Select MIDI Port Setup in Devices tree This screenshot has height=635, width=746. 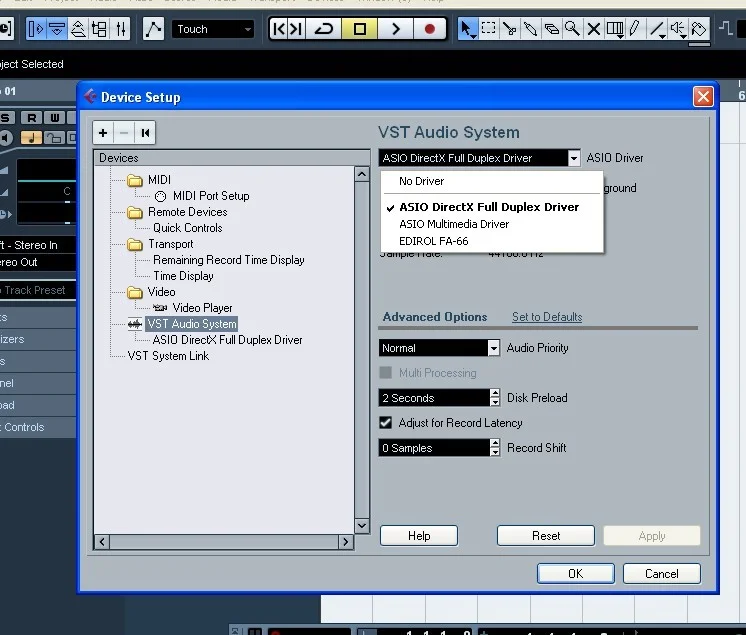[210, 196]
